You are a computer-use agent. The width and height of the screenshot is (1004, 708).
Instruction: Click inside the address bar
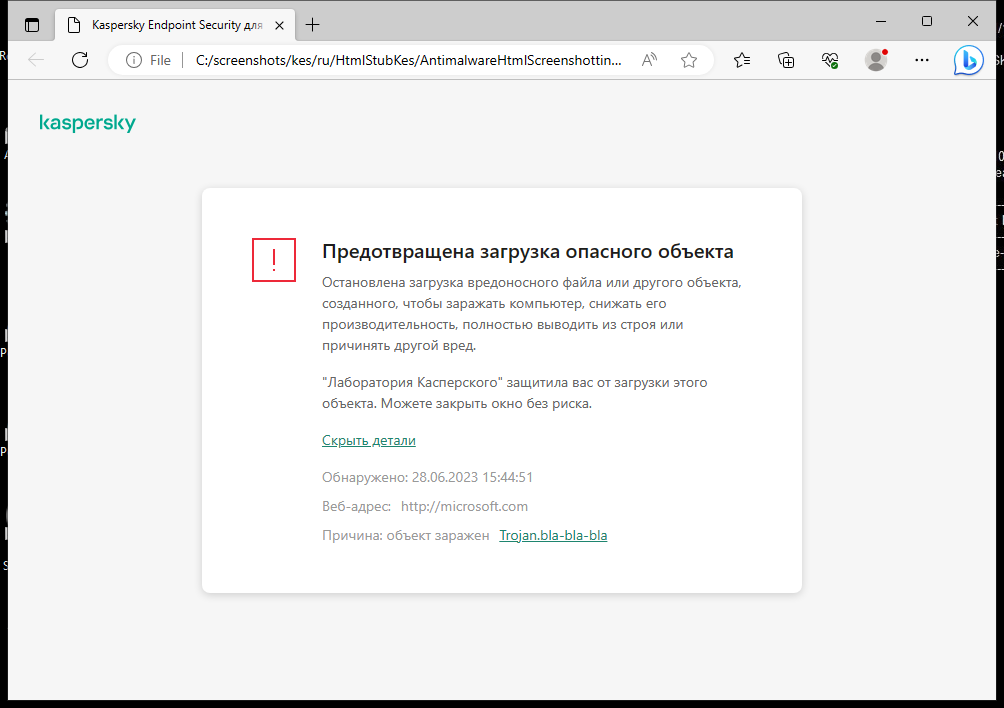click(x=400, y=59)
